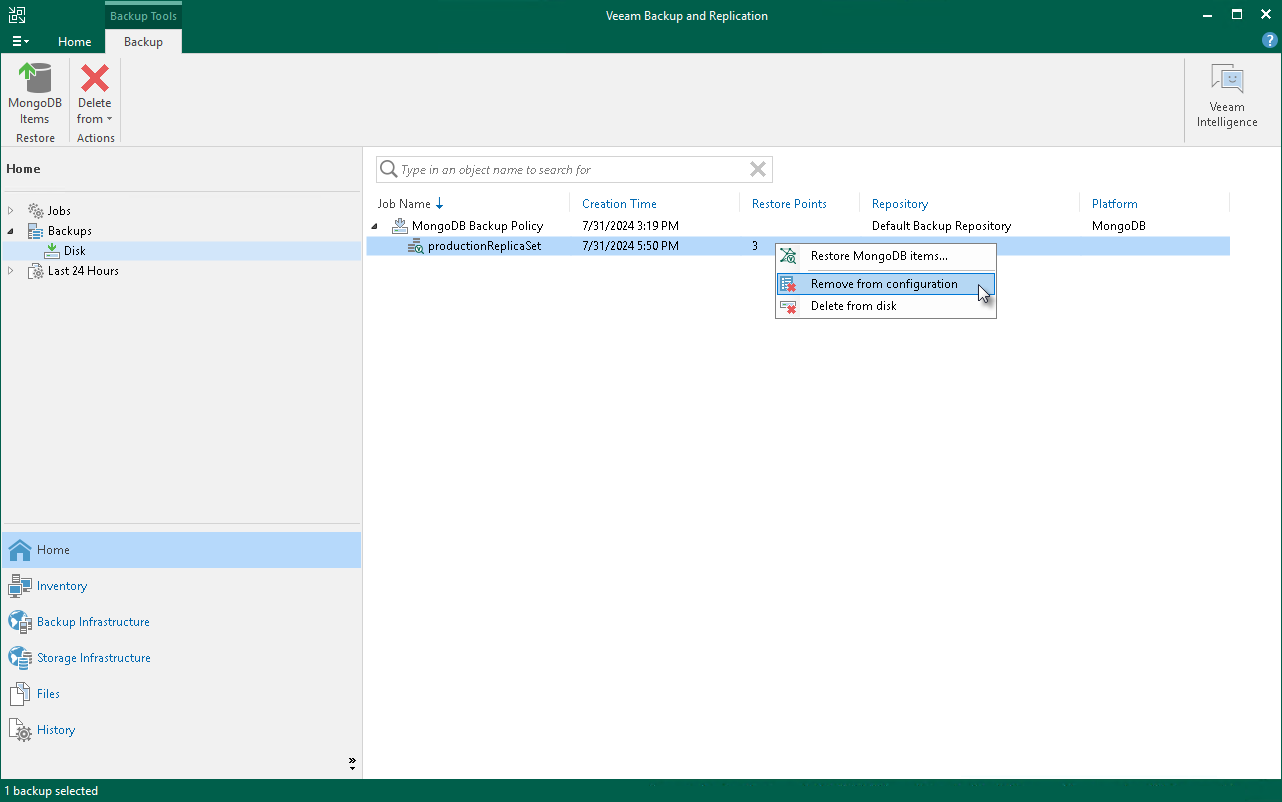Screen dimensions: 1282x802
Task: Expand the Last 24 Hours node
Action: pyautogui.click(x=11, y=271)
